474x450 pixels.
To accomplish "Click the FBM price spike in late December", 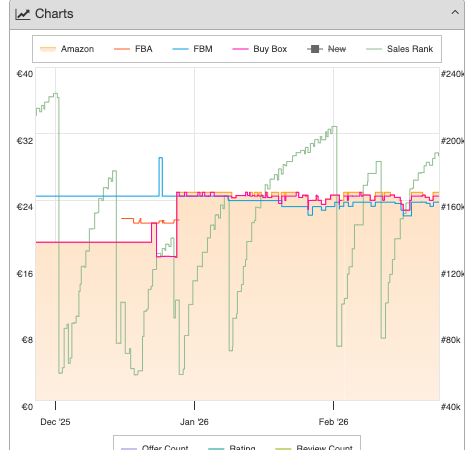I will click(161, 176).
